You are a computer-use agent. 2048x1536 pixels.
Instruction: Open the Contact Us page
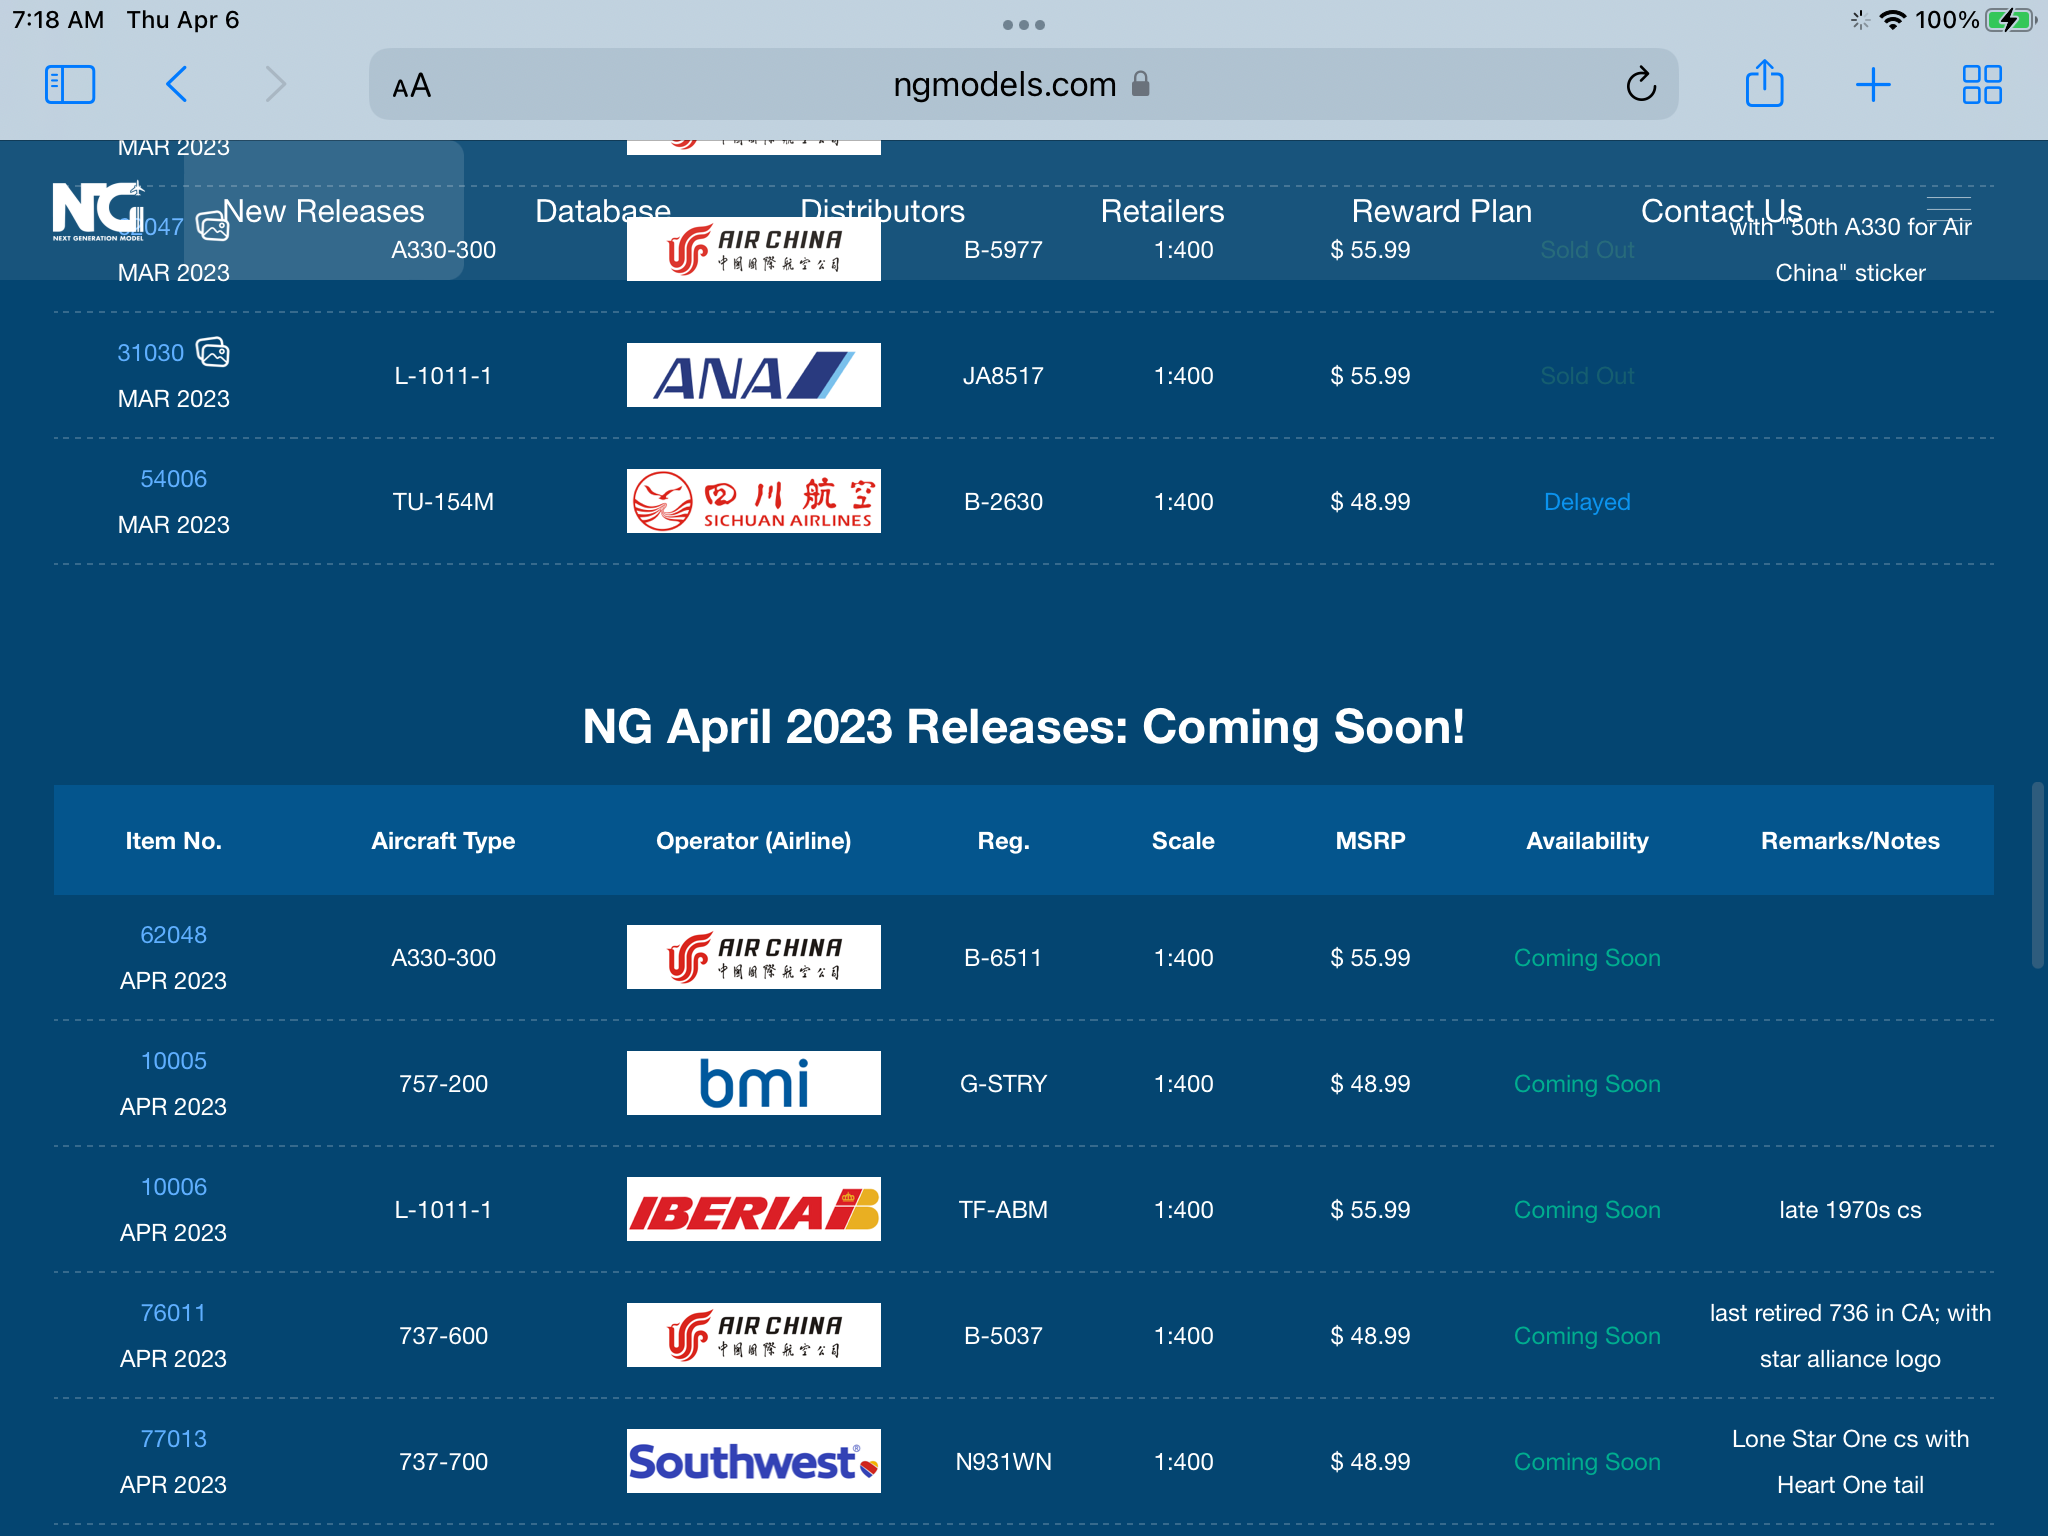point(1721,211)
